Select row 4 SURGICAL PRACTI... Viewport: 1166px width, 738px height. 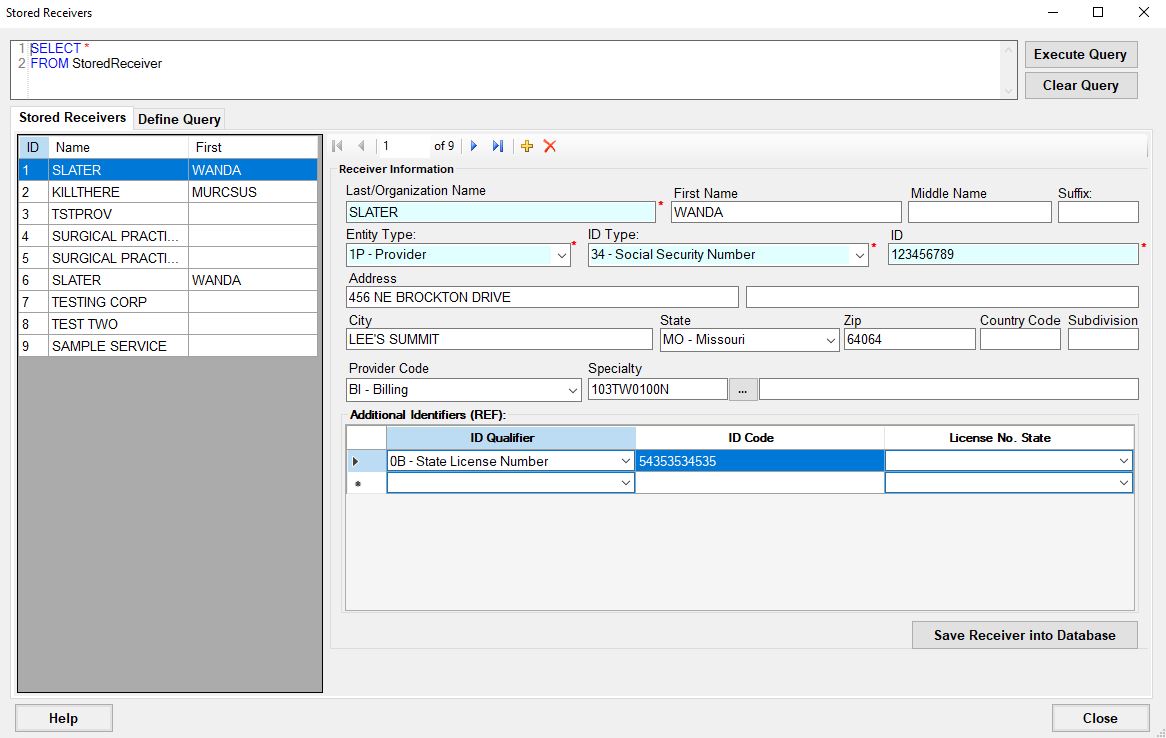pyautogui.click(x=170, y=236)
